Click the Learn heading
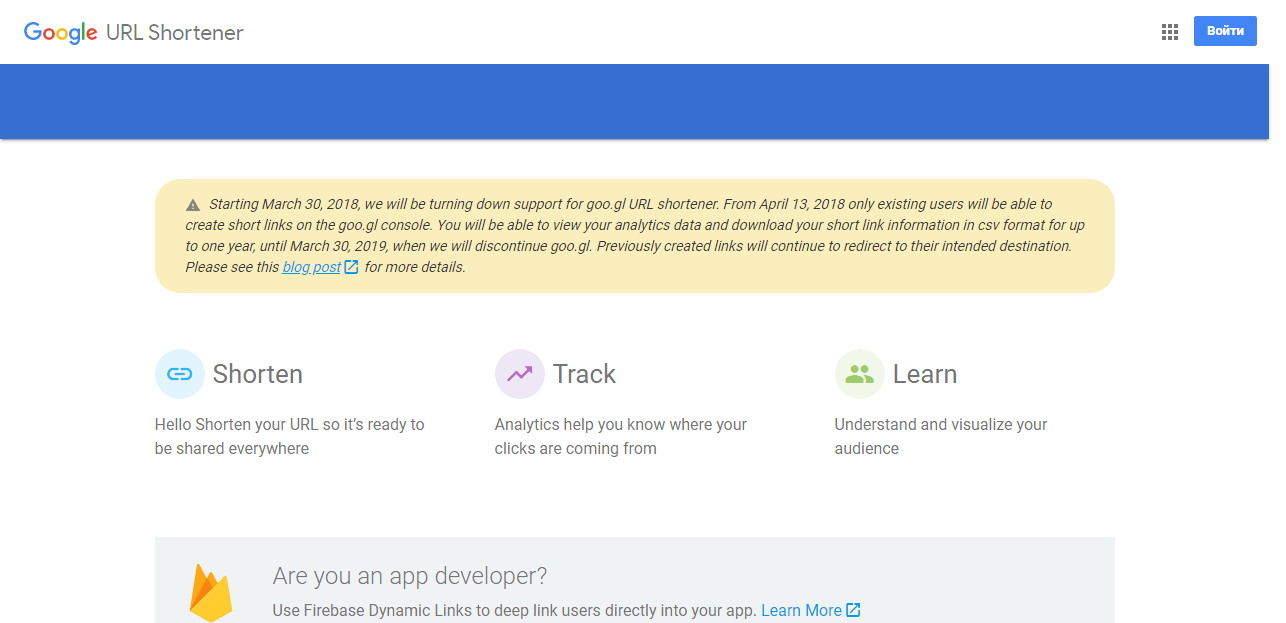The height and width of the screenshot is (623, 1286). 925,374
